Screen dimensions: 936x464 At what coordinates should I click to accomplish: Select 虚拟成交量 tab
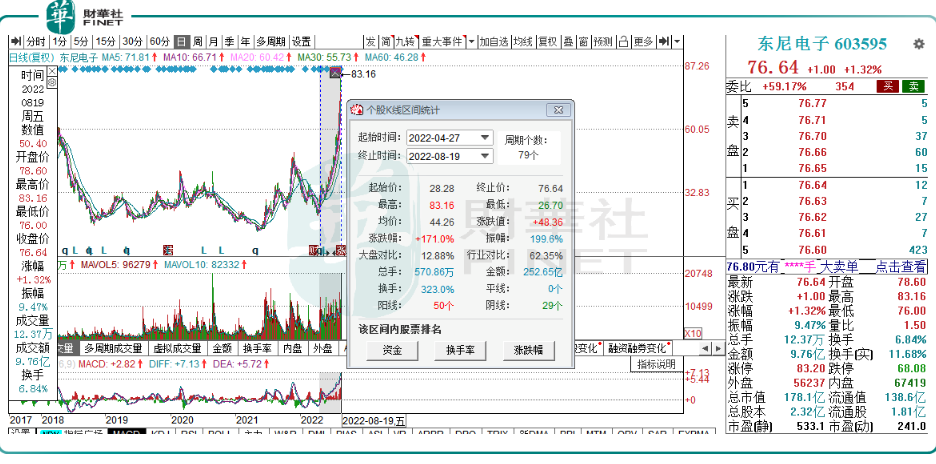177,348
